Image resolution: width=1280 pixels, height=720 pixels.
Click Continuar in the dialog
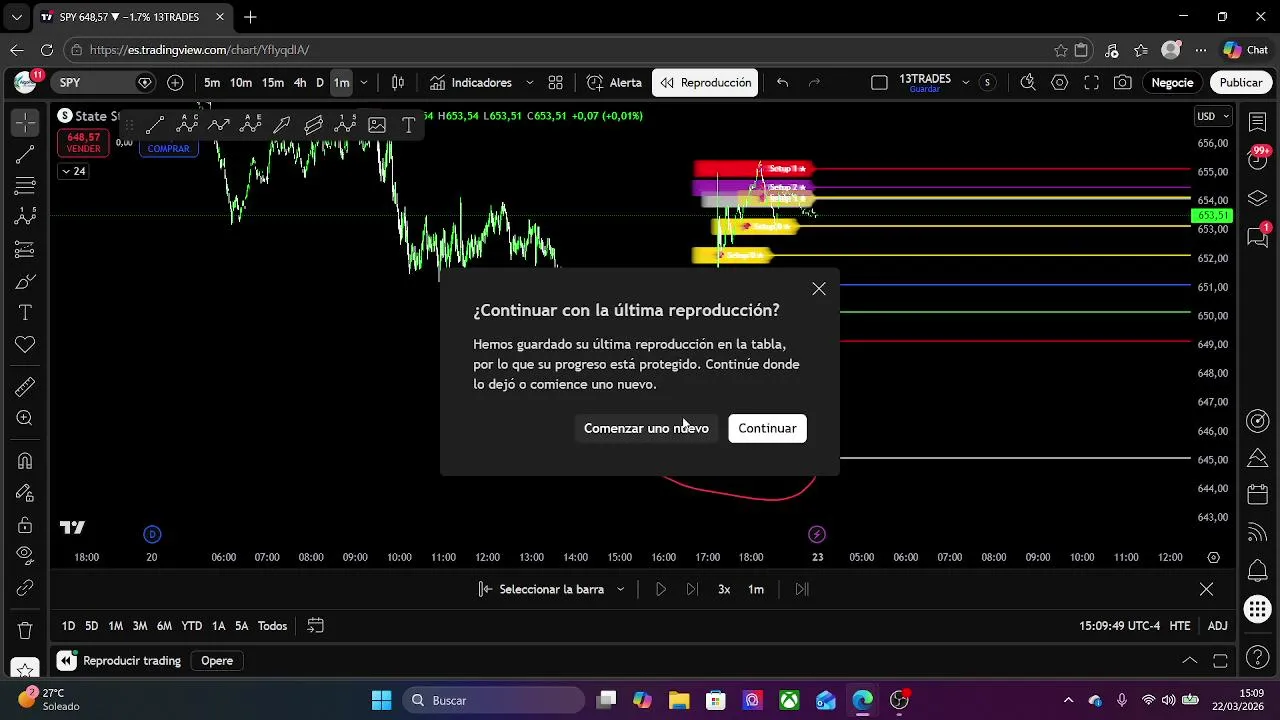(767, 428)
